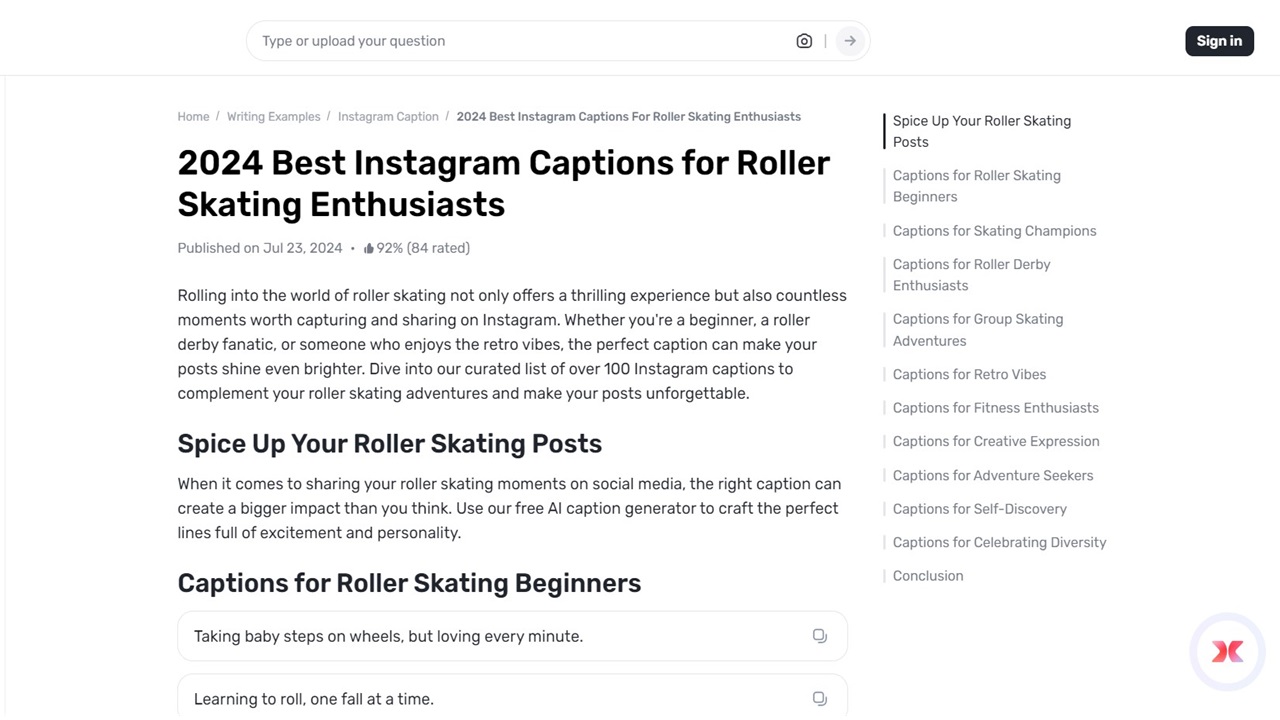1280x720 pixels.
Task: Open the chat widget in the bottom corner
Action: pos(1227,651)
